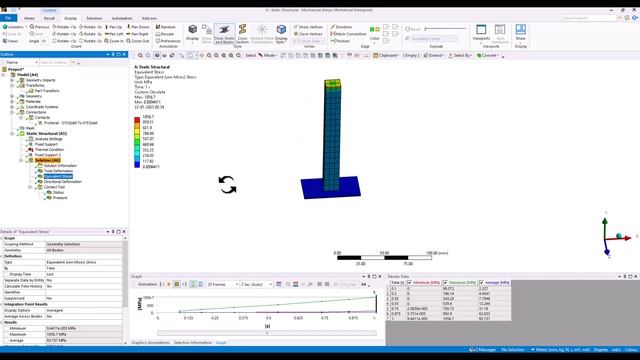The height and width of the screenshot is (360, 640).
Task: Click dark blue legend color band
Action: [x=137, y=164]
